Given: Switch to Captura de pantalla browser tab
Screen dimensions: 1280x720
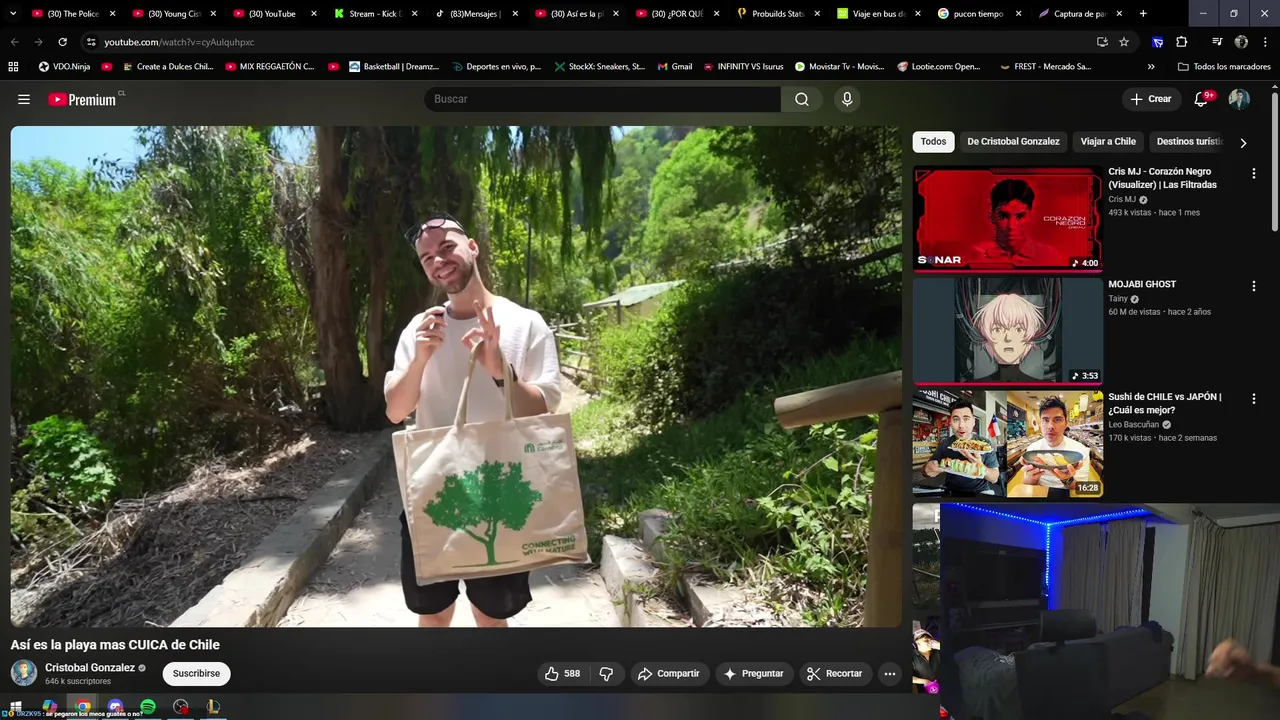Looking at the screenshot, I should [1080, 14].
